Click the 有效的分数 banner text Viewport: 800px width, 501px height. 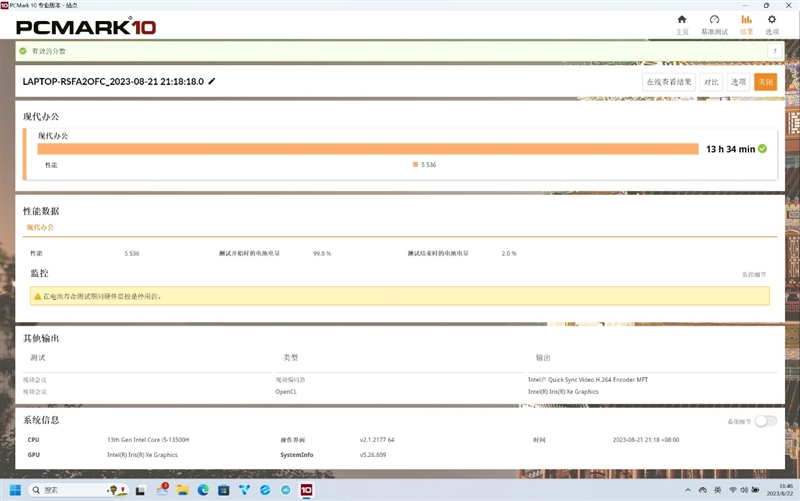[48, 51]
